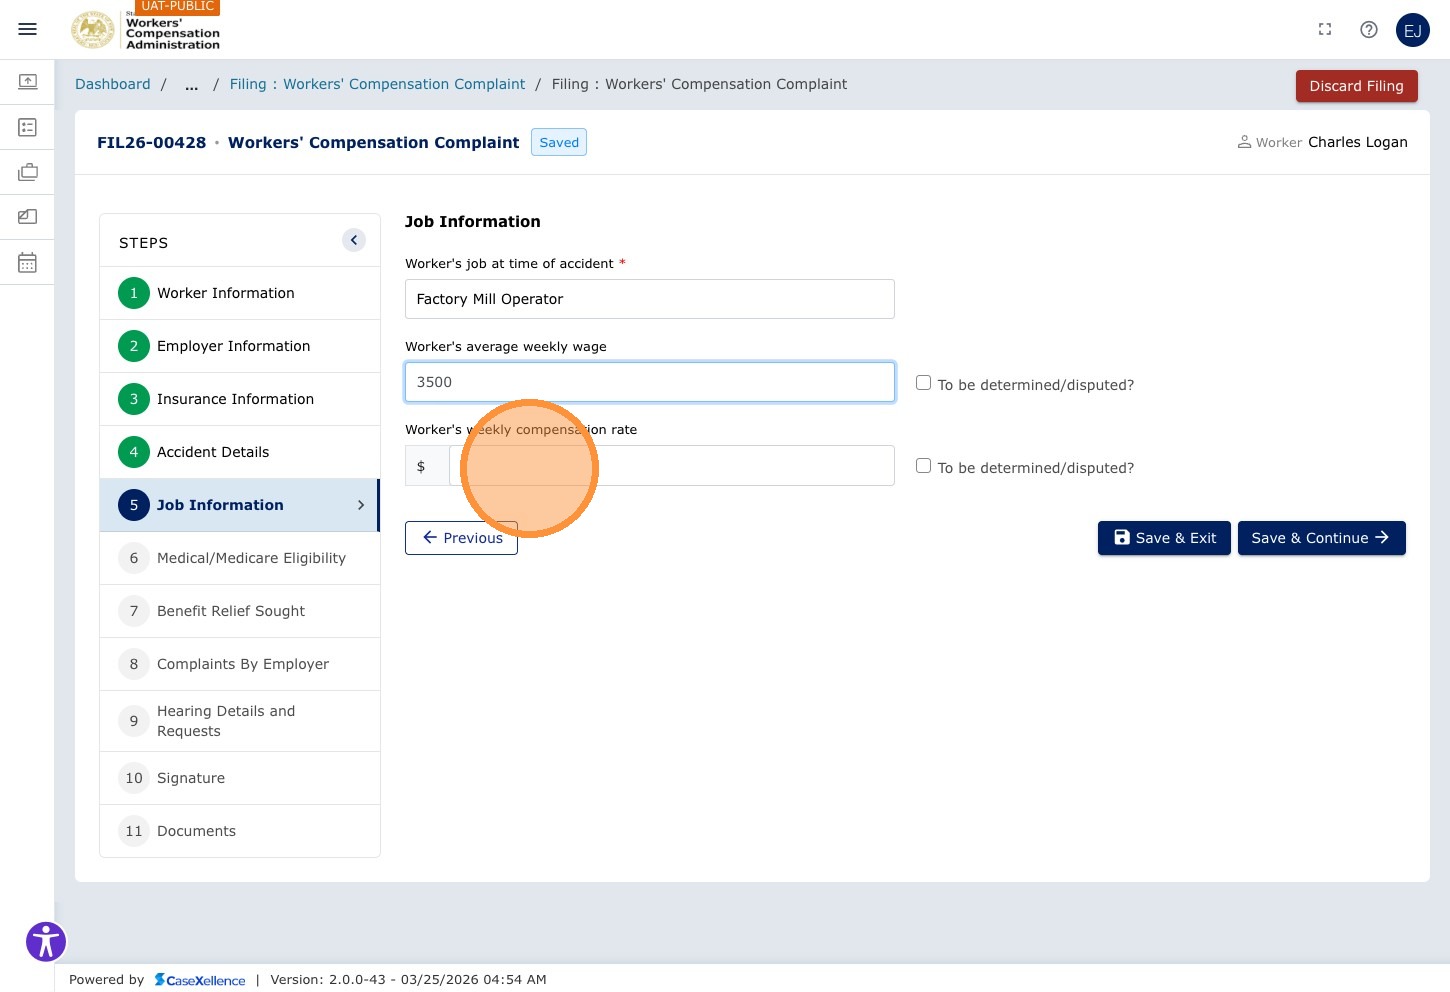This screenshot has height=992, width=1450.
Task: Open Medical/Medicare Eligibility step
Action: point(240,558)
